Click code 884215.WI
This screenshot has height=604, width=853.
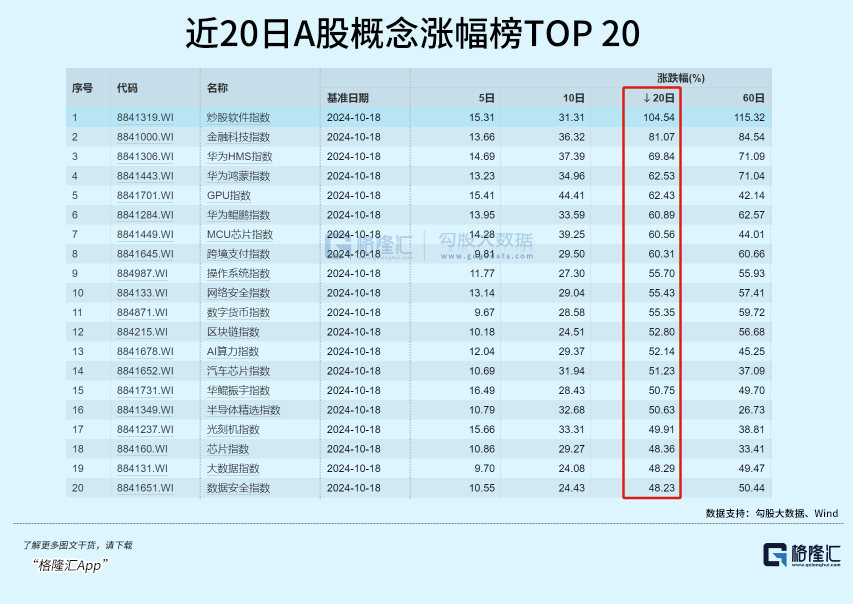pyautogui.click(x=143, y=332)
